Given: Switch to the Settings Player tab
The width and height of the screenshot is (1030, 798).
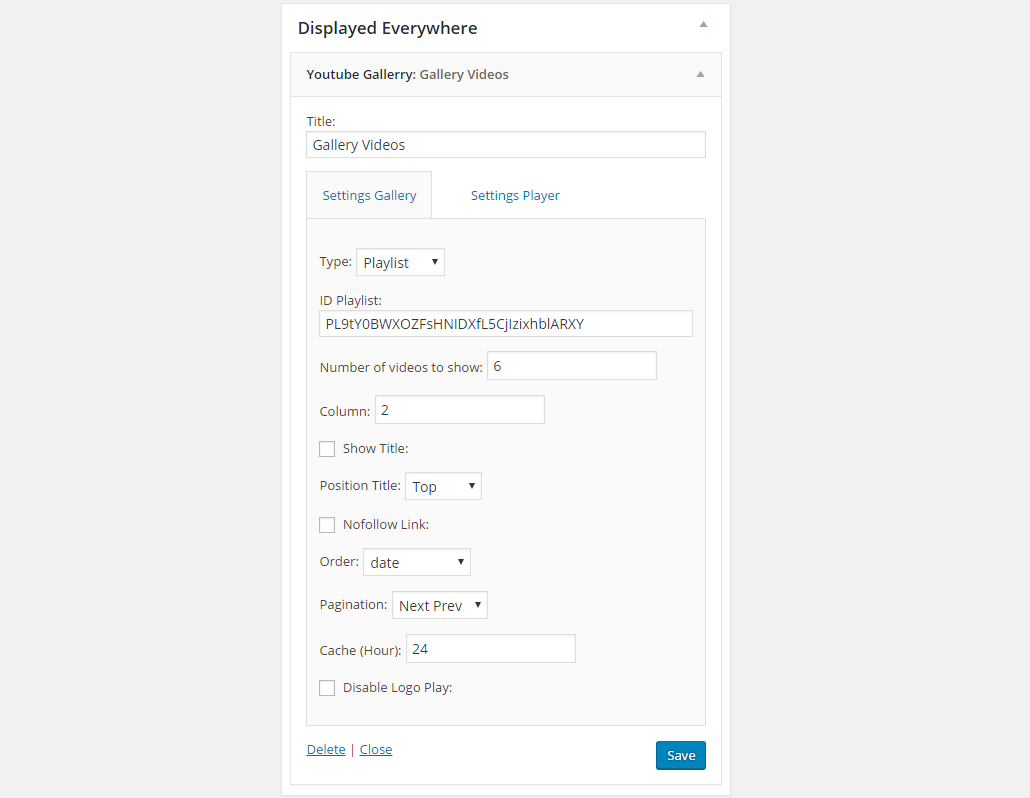Looking at the screenshot, I should coord(515,195).
